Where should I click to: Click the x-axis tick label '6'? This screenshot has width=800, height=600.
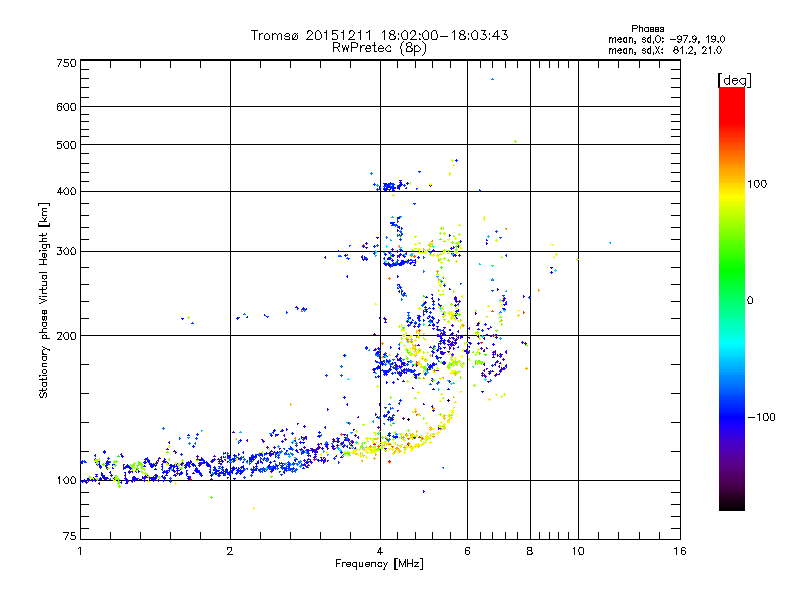467,551
